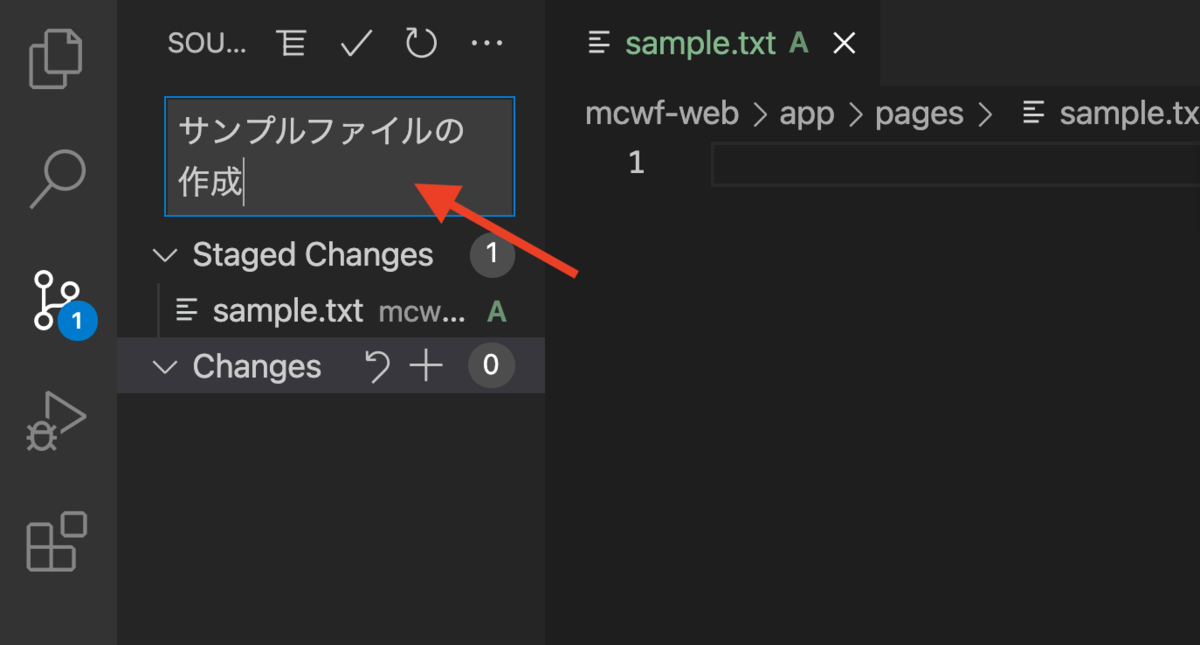Refresh the source control panel
Image resolution: width=1200 pixels, height=645 pixels.
(421, 43)
